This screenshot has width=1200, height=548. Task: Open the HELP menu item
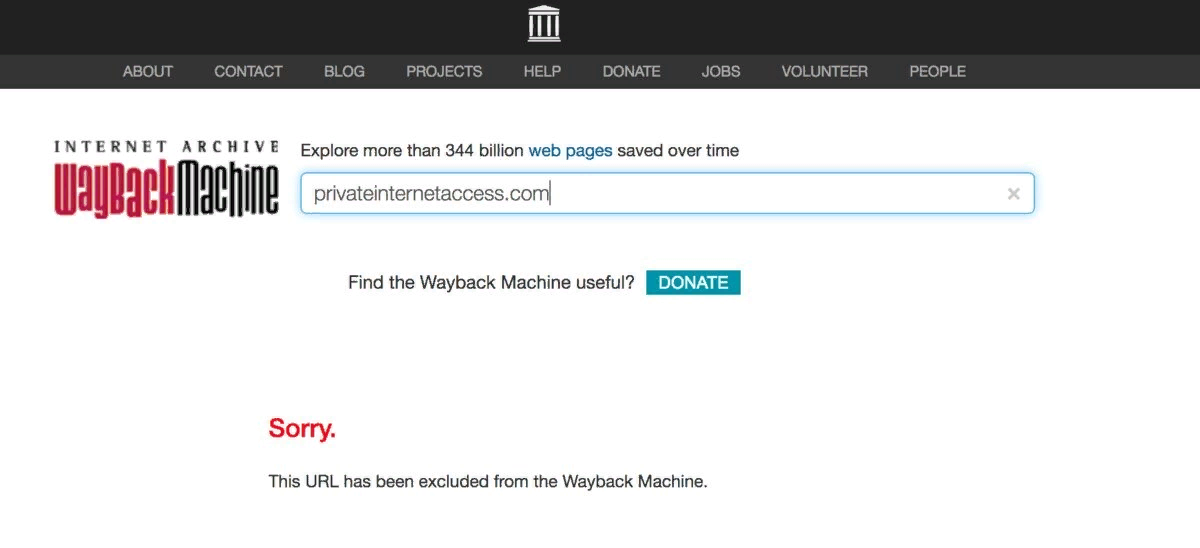(x=542, y=71)
